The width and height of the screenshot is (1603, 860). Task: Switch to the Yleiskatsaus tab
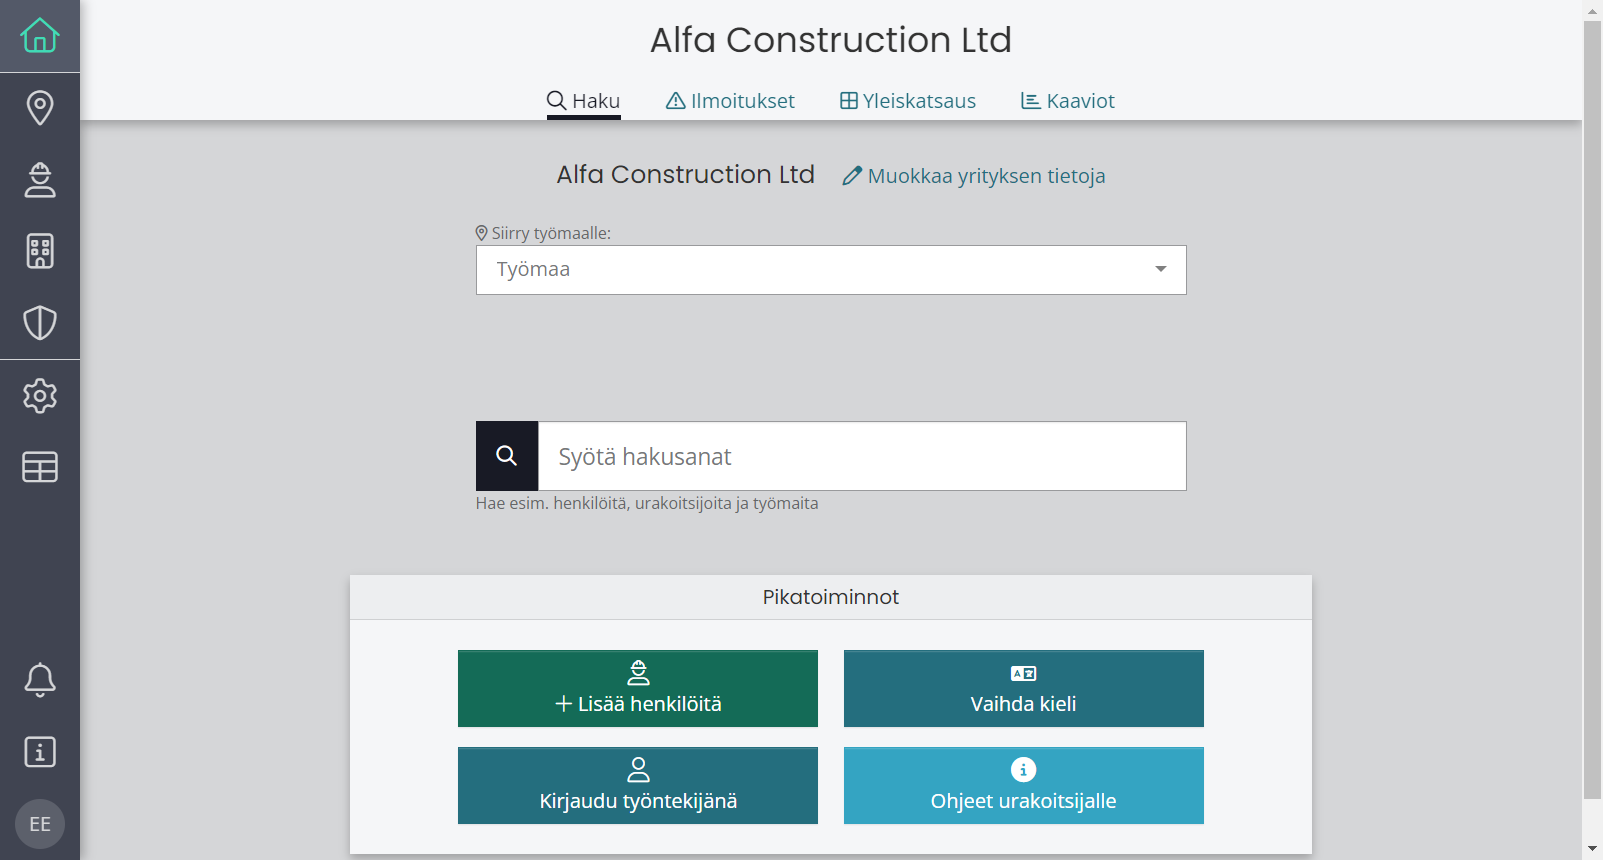click(908, 101)
